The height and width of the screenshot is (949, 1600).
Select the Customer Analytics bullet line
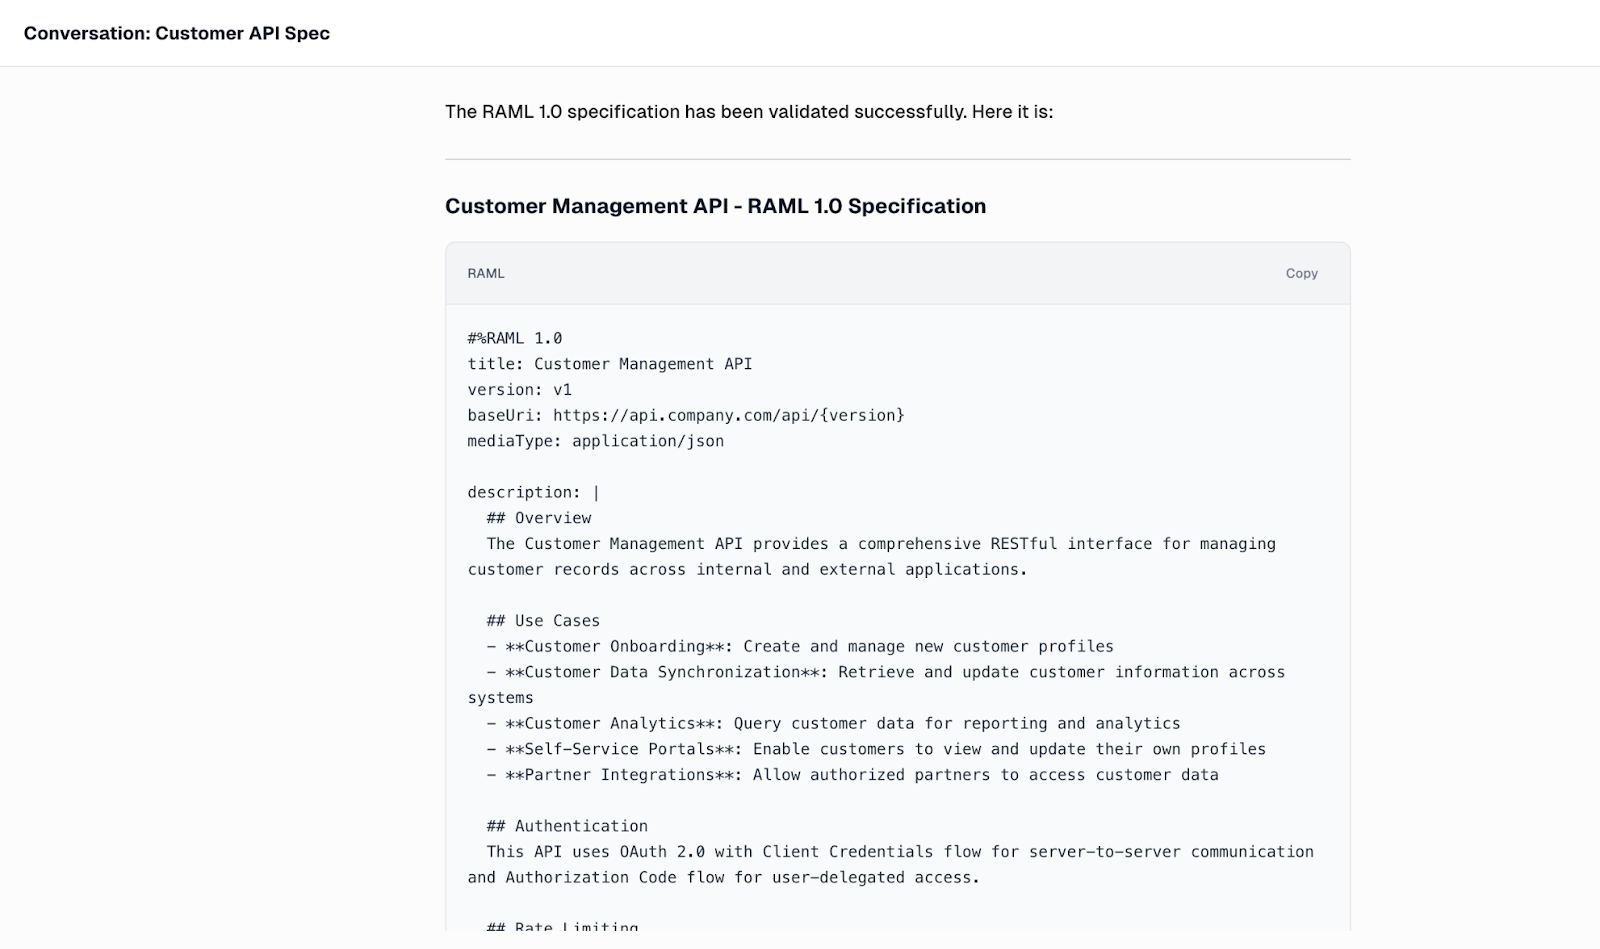point(833,723)
